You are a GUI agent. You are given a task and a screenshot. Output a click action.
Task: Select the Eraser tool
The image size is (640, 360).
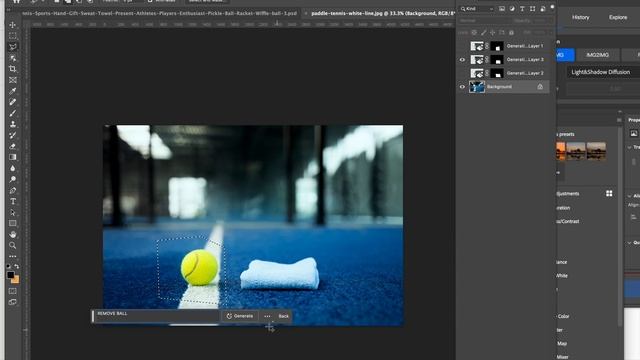13,146
